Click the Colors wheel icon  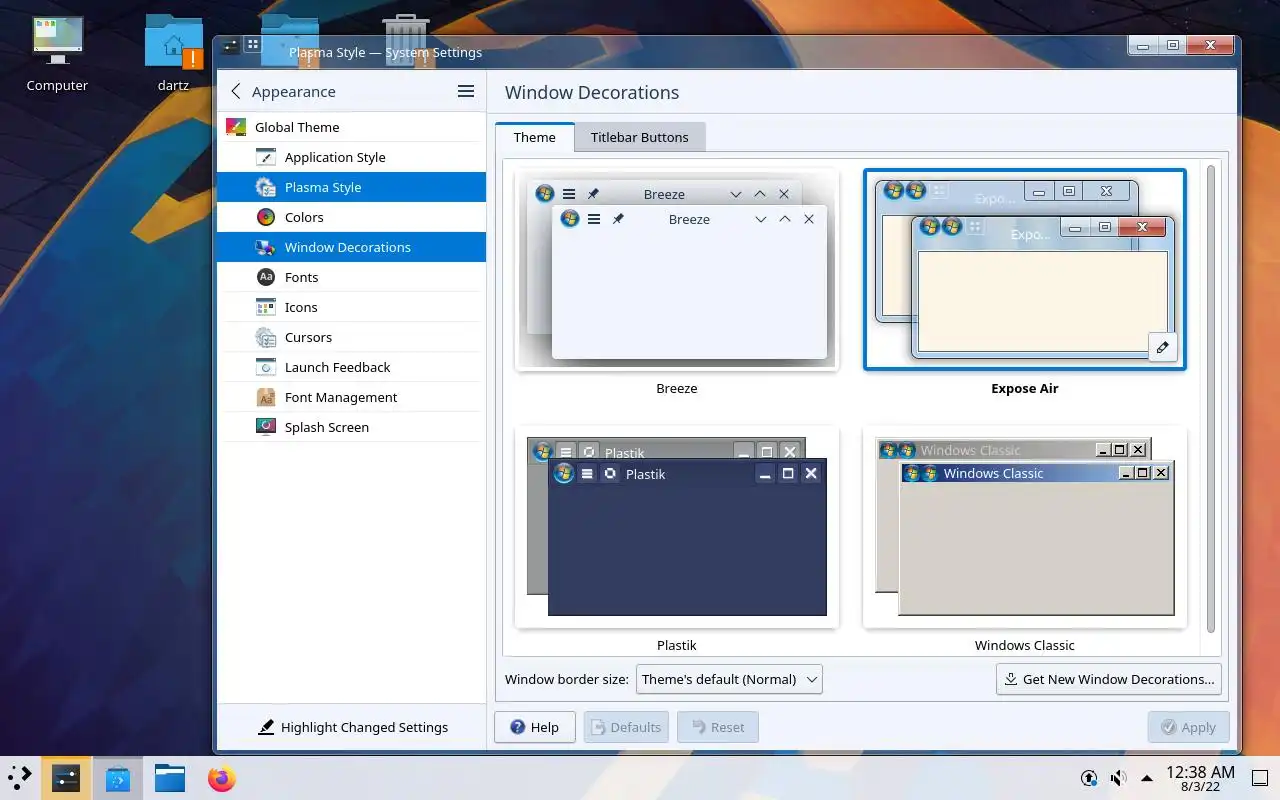coord(265,217)
